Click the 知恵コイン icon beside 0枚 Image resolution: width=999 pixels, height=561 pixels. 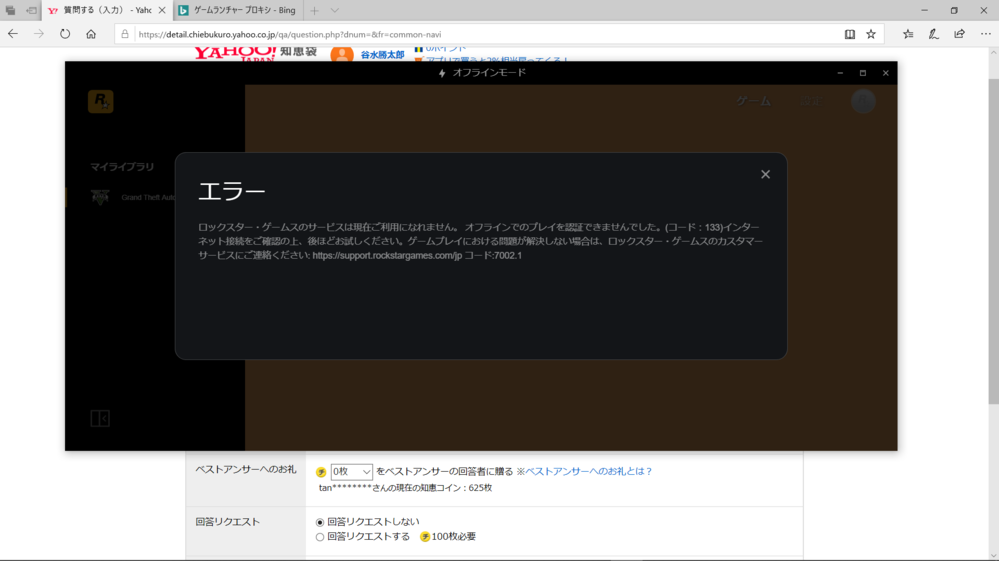click(x=321, y=472)
